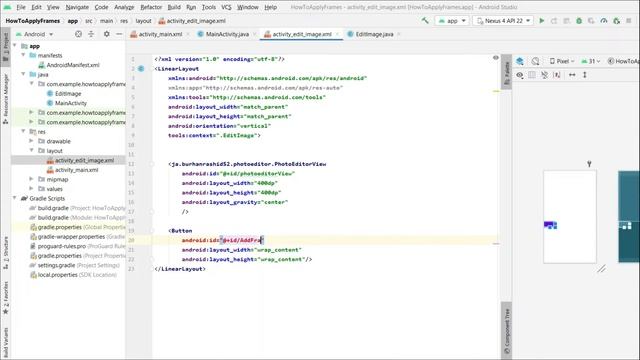
Task: Click the eye icon at editor top-right
Action: coord(496,58)
